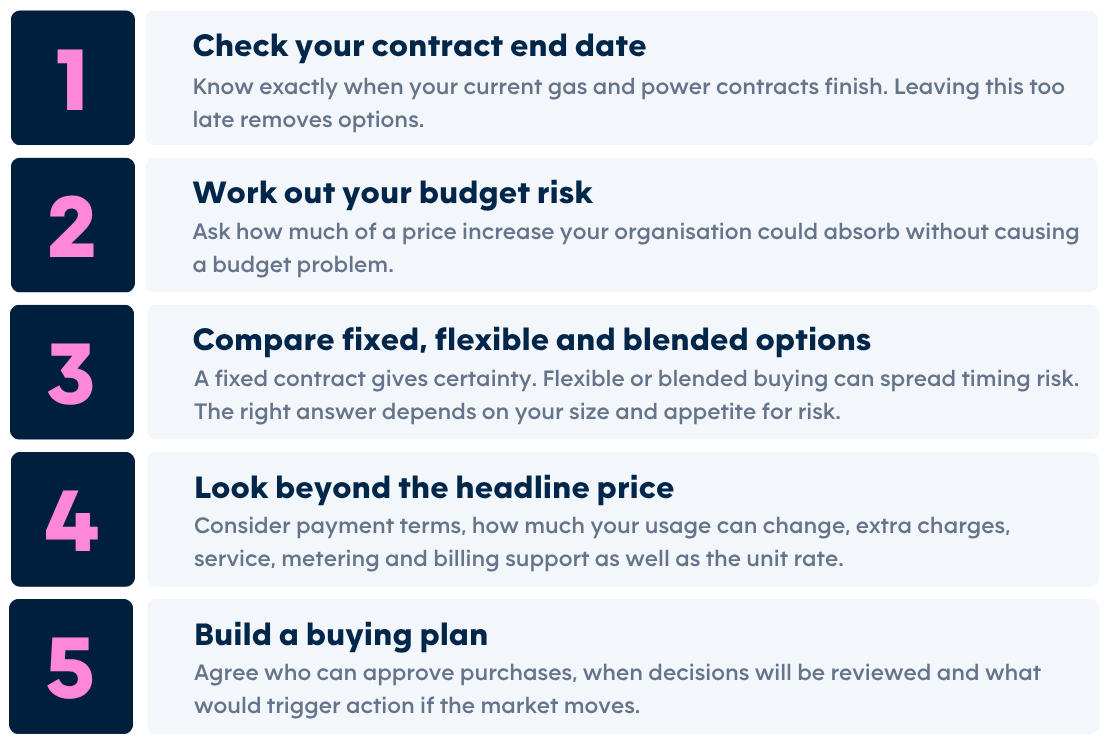Screen dimensions: 1111x743
Task: Click the number 2 step tile
Action: pyautogui.click(x=73, y=225)
